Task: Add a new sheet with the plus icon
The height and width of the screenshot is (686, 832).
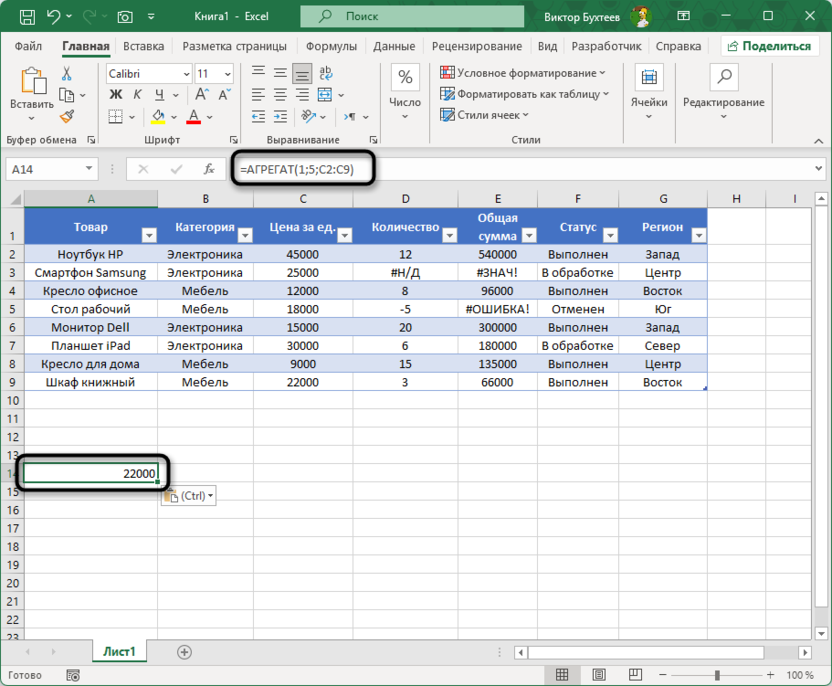Action: point(184,651)
